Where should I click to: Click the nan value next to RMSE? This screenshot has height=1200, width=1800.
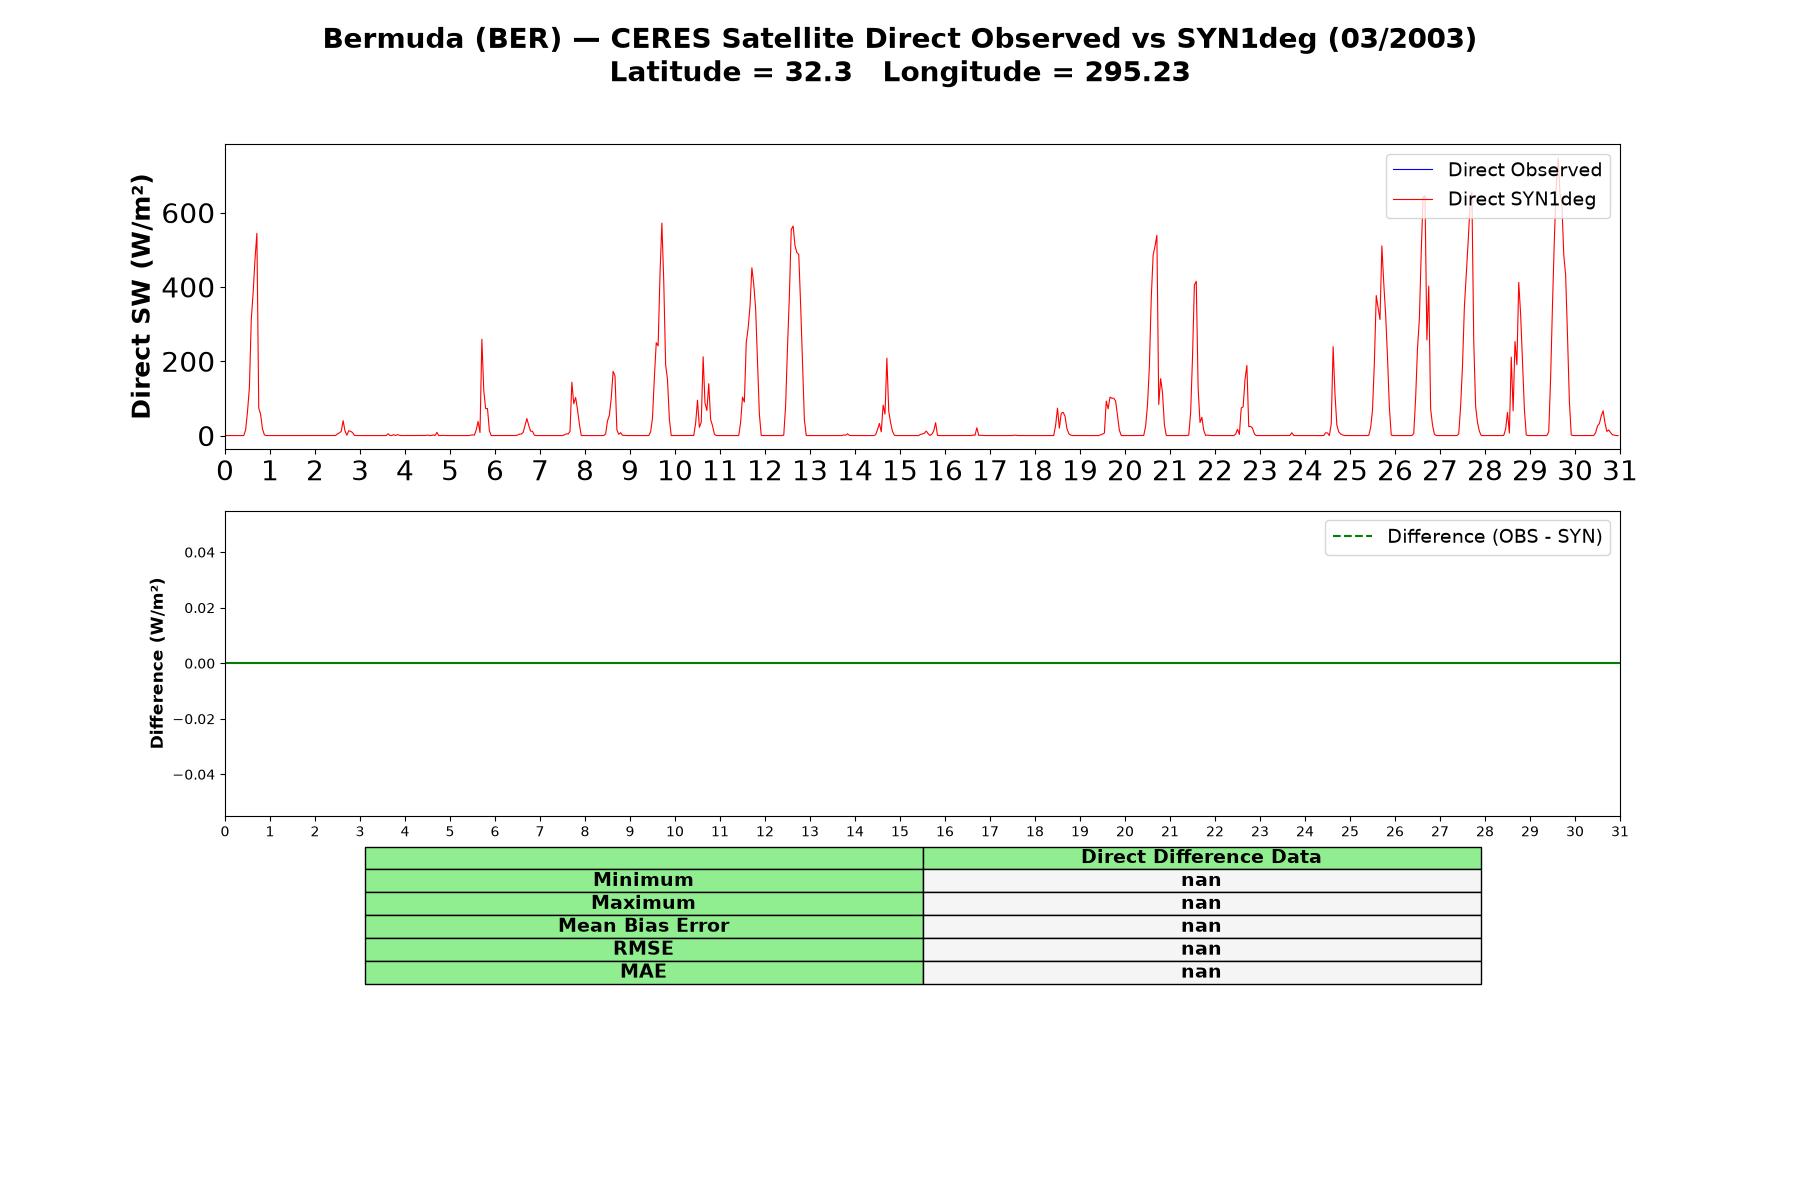click(1201, 949)
